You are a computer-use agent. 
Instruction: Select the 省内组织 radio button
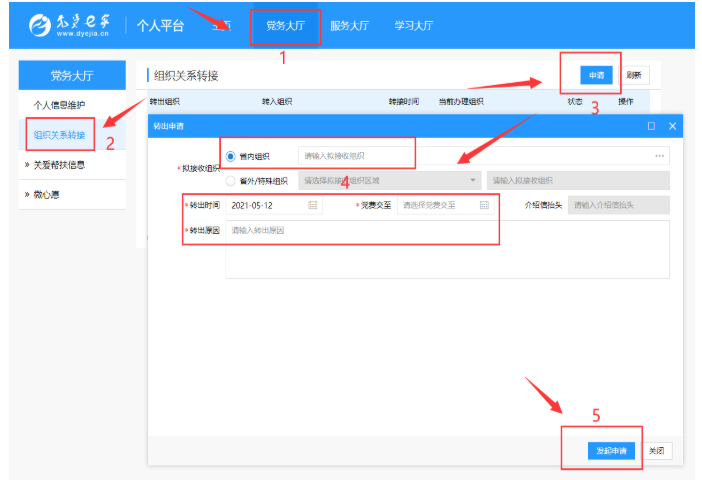tap(232, 156)
